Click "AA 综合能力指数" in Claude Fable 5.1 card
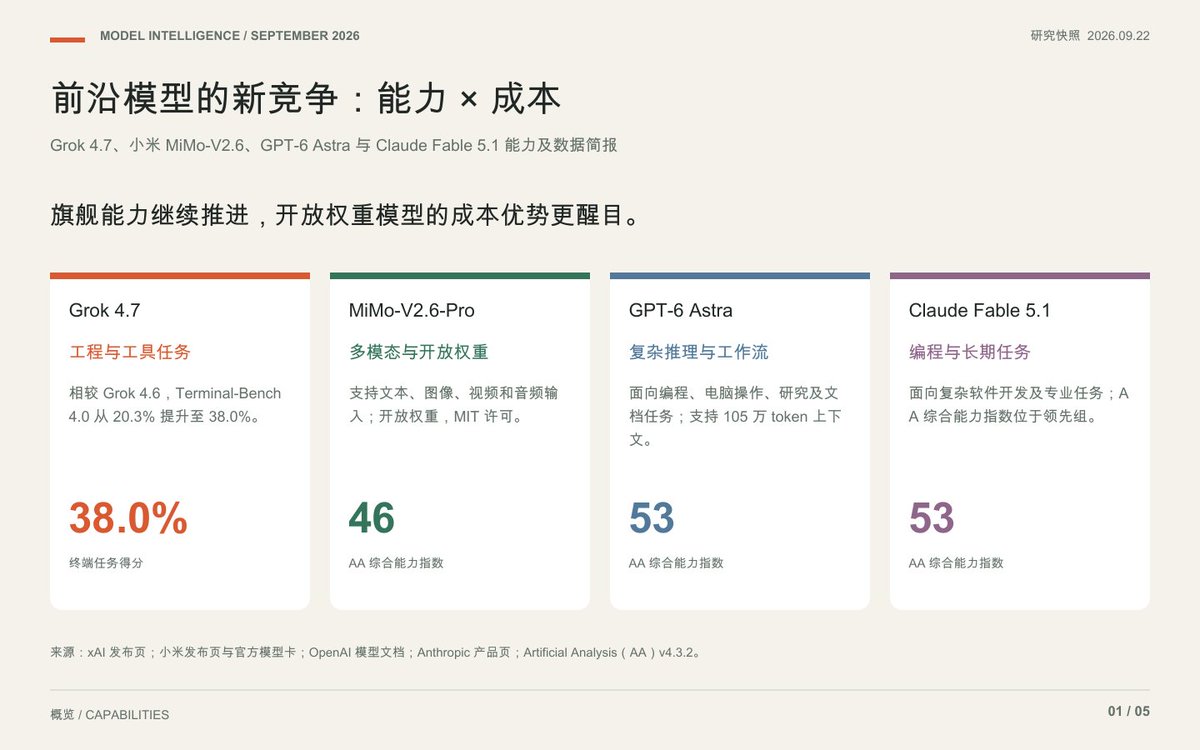Viewport: 1200px width, 750px height. [956, 563]
